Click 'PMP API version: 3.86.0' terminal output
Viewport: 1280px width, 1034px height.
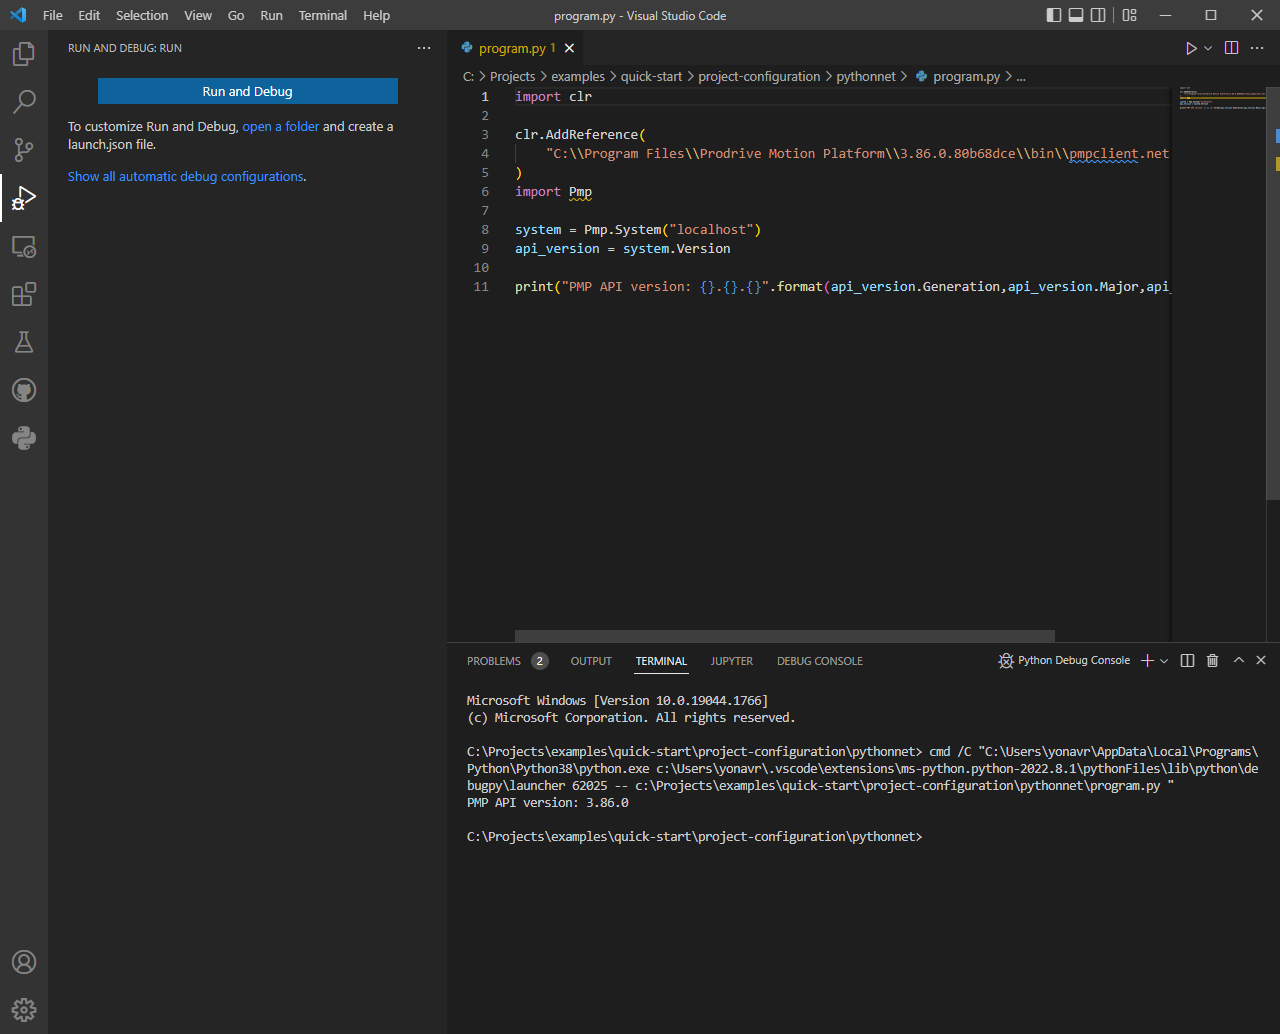coord(548,803)
